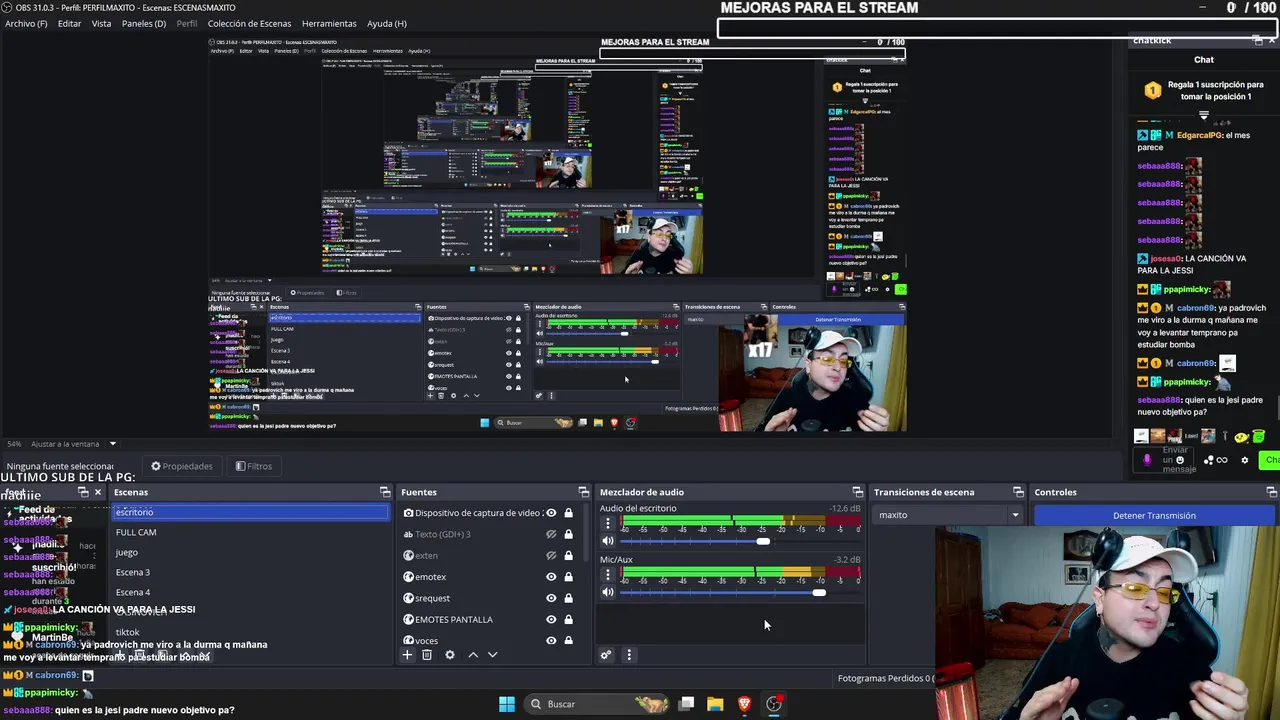This screenshot has height=720, width=1280.
Task: Open Brave browser from taskbar
Action: tap(744, 704)
